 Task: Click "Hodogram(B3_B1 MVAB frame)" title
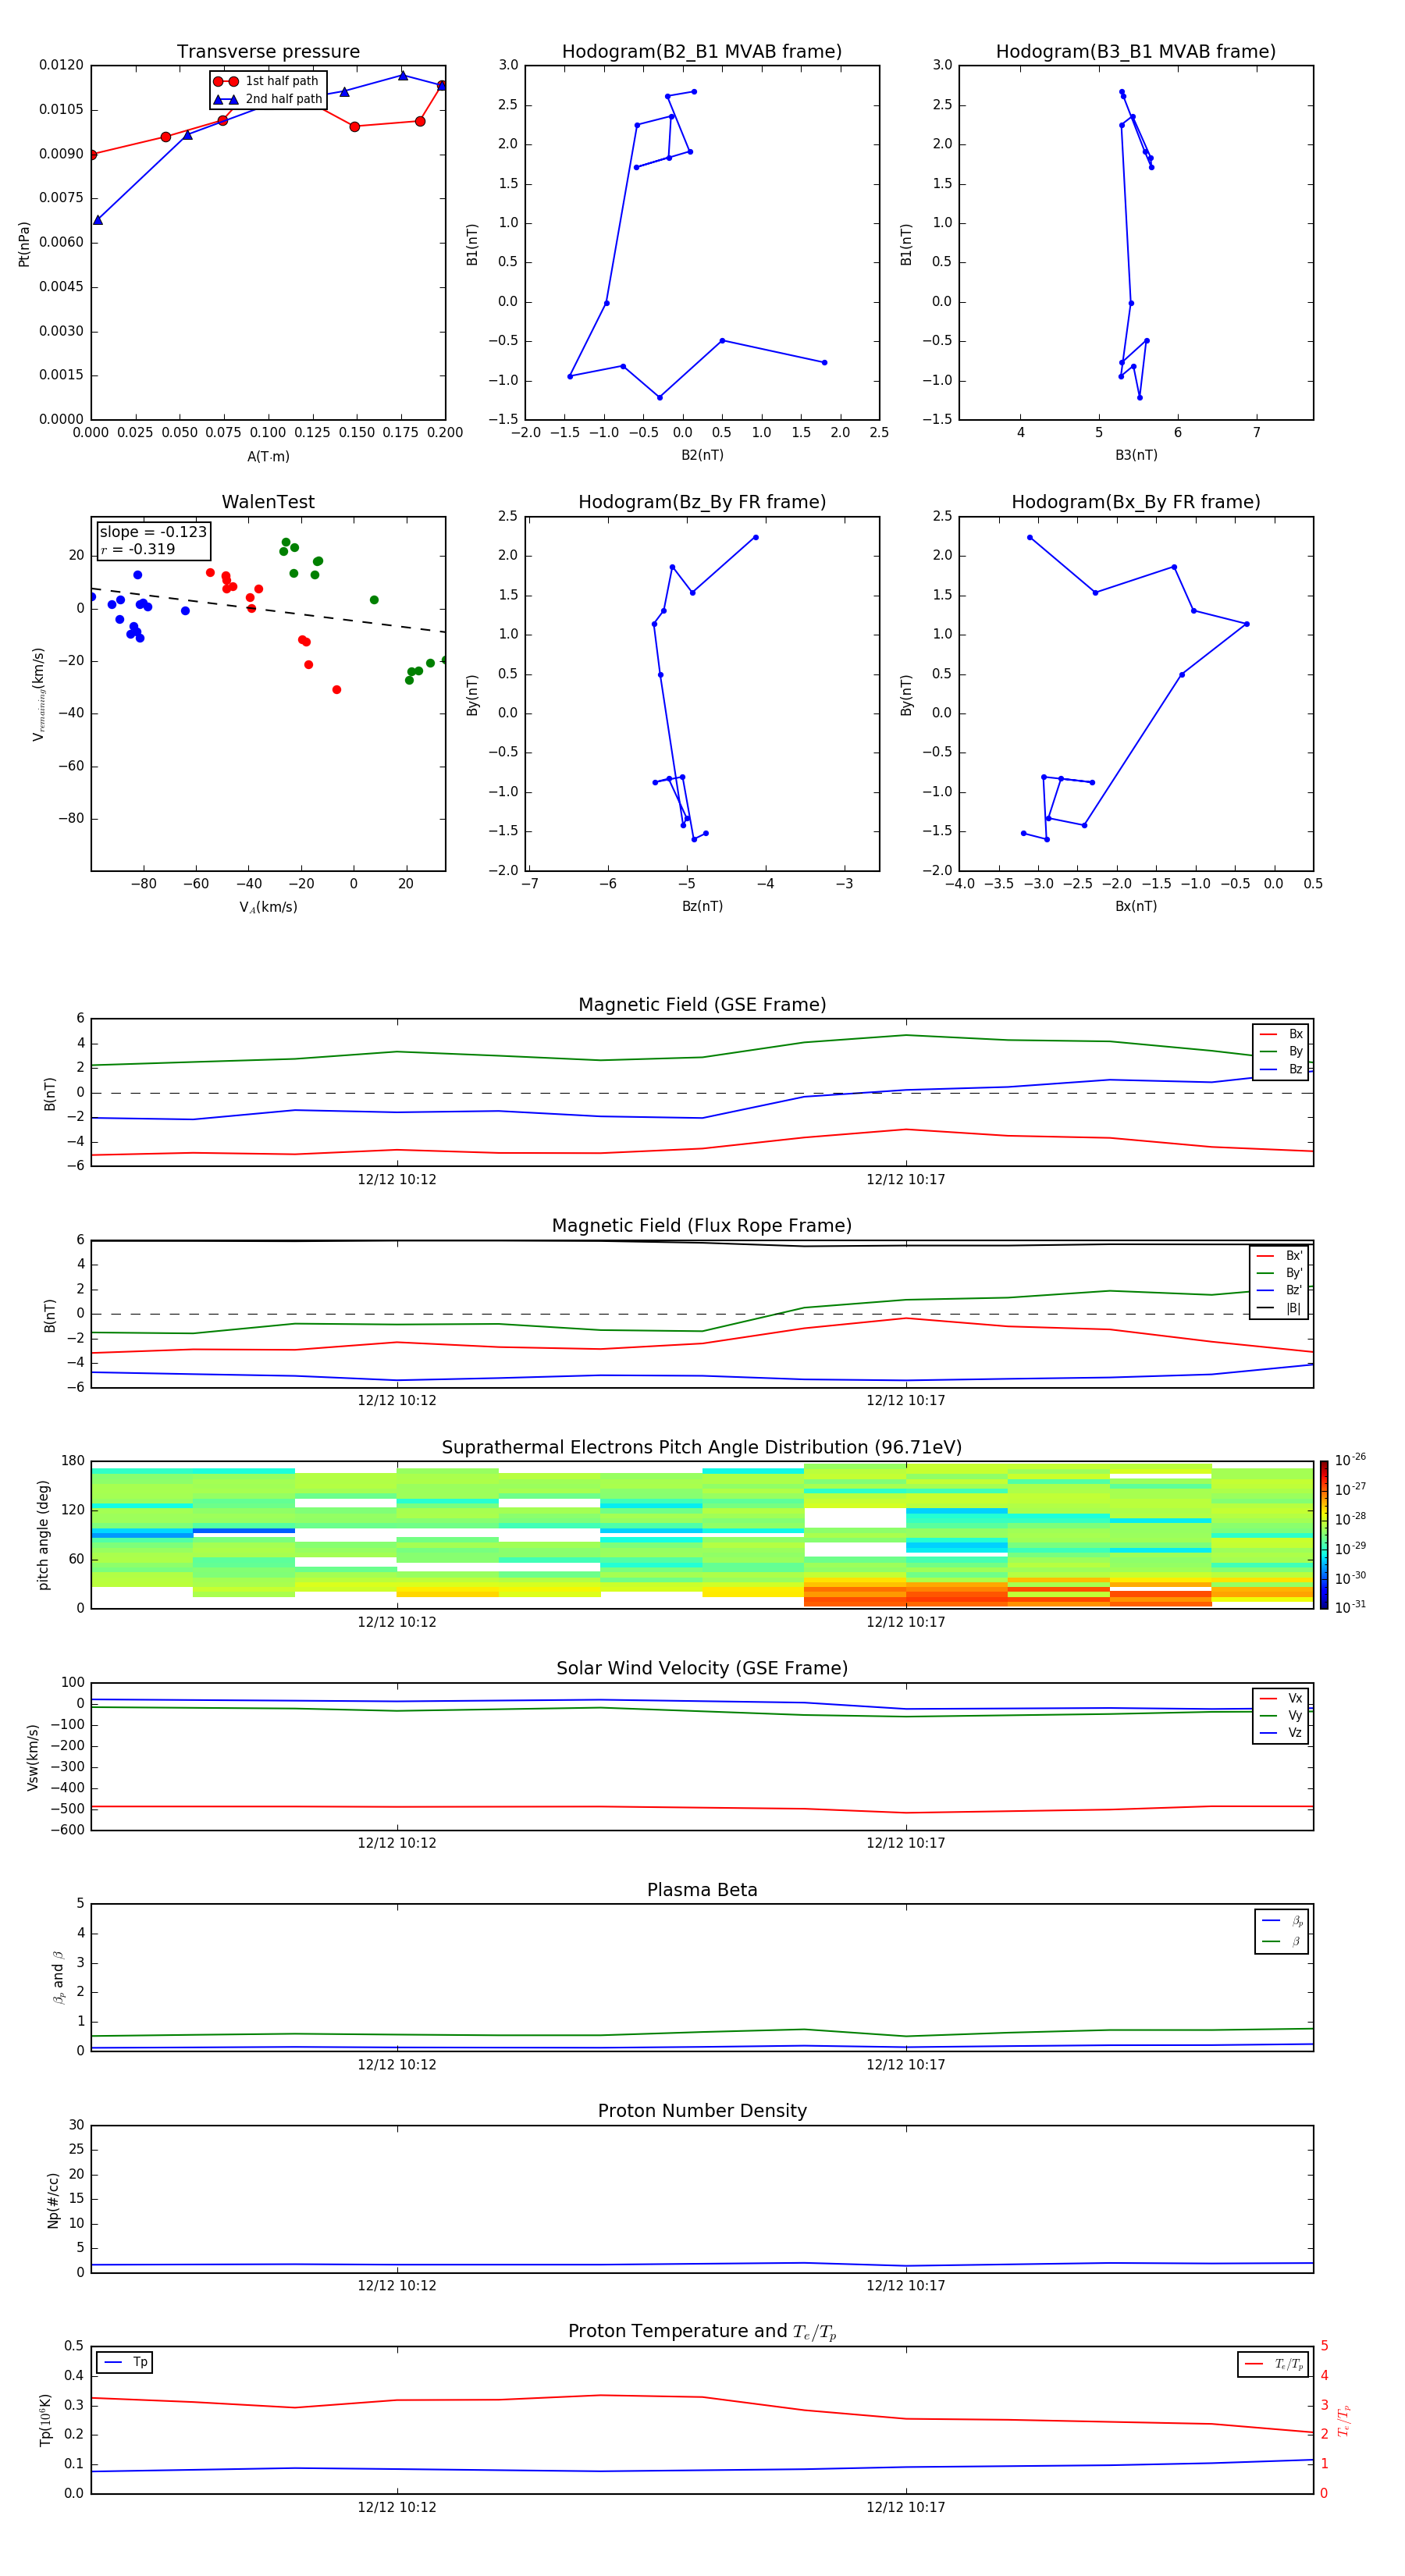coord(1136,52)
